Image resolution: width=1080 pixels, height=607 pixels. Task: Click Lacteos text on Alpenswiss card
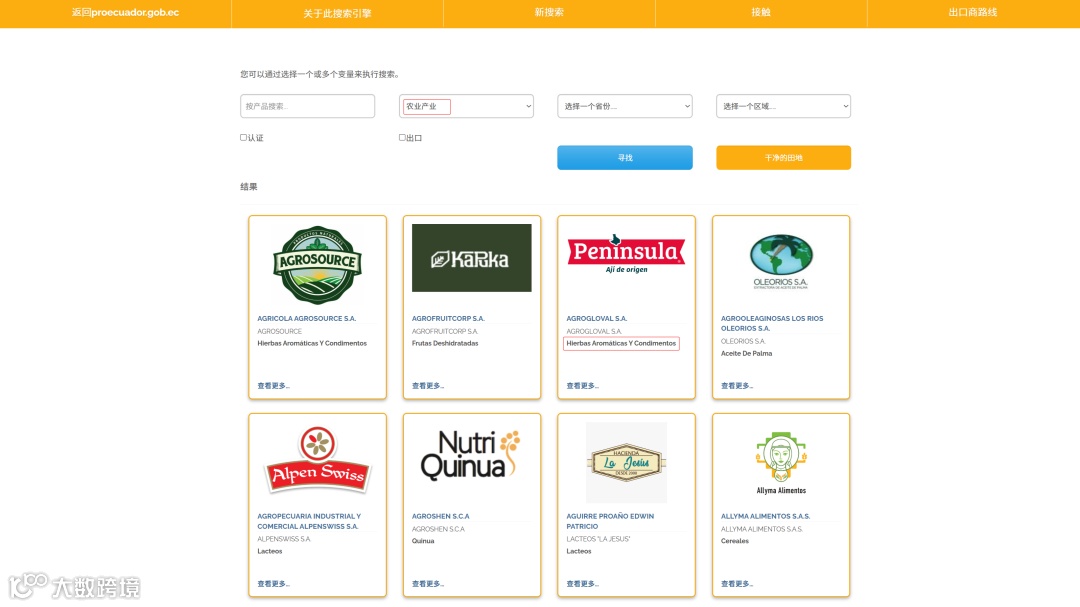pyautogui.click(x=269, y=551)
